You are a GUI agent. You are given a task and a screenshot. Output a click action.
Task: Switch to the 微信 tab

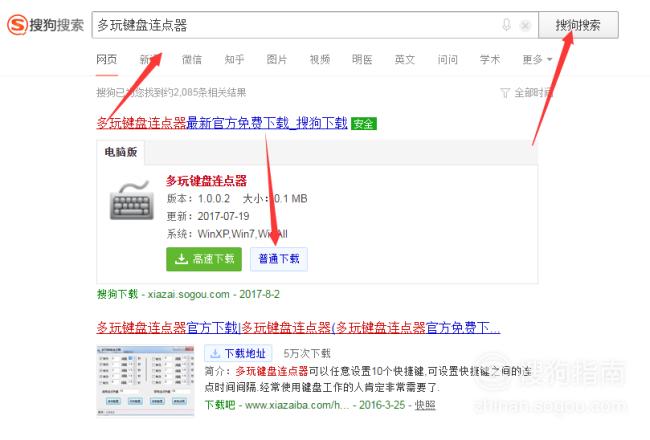192,60
